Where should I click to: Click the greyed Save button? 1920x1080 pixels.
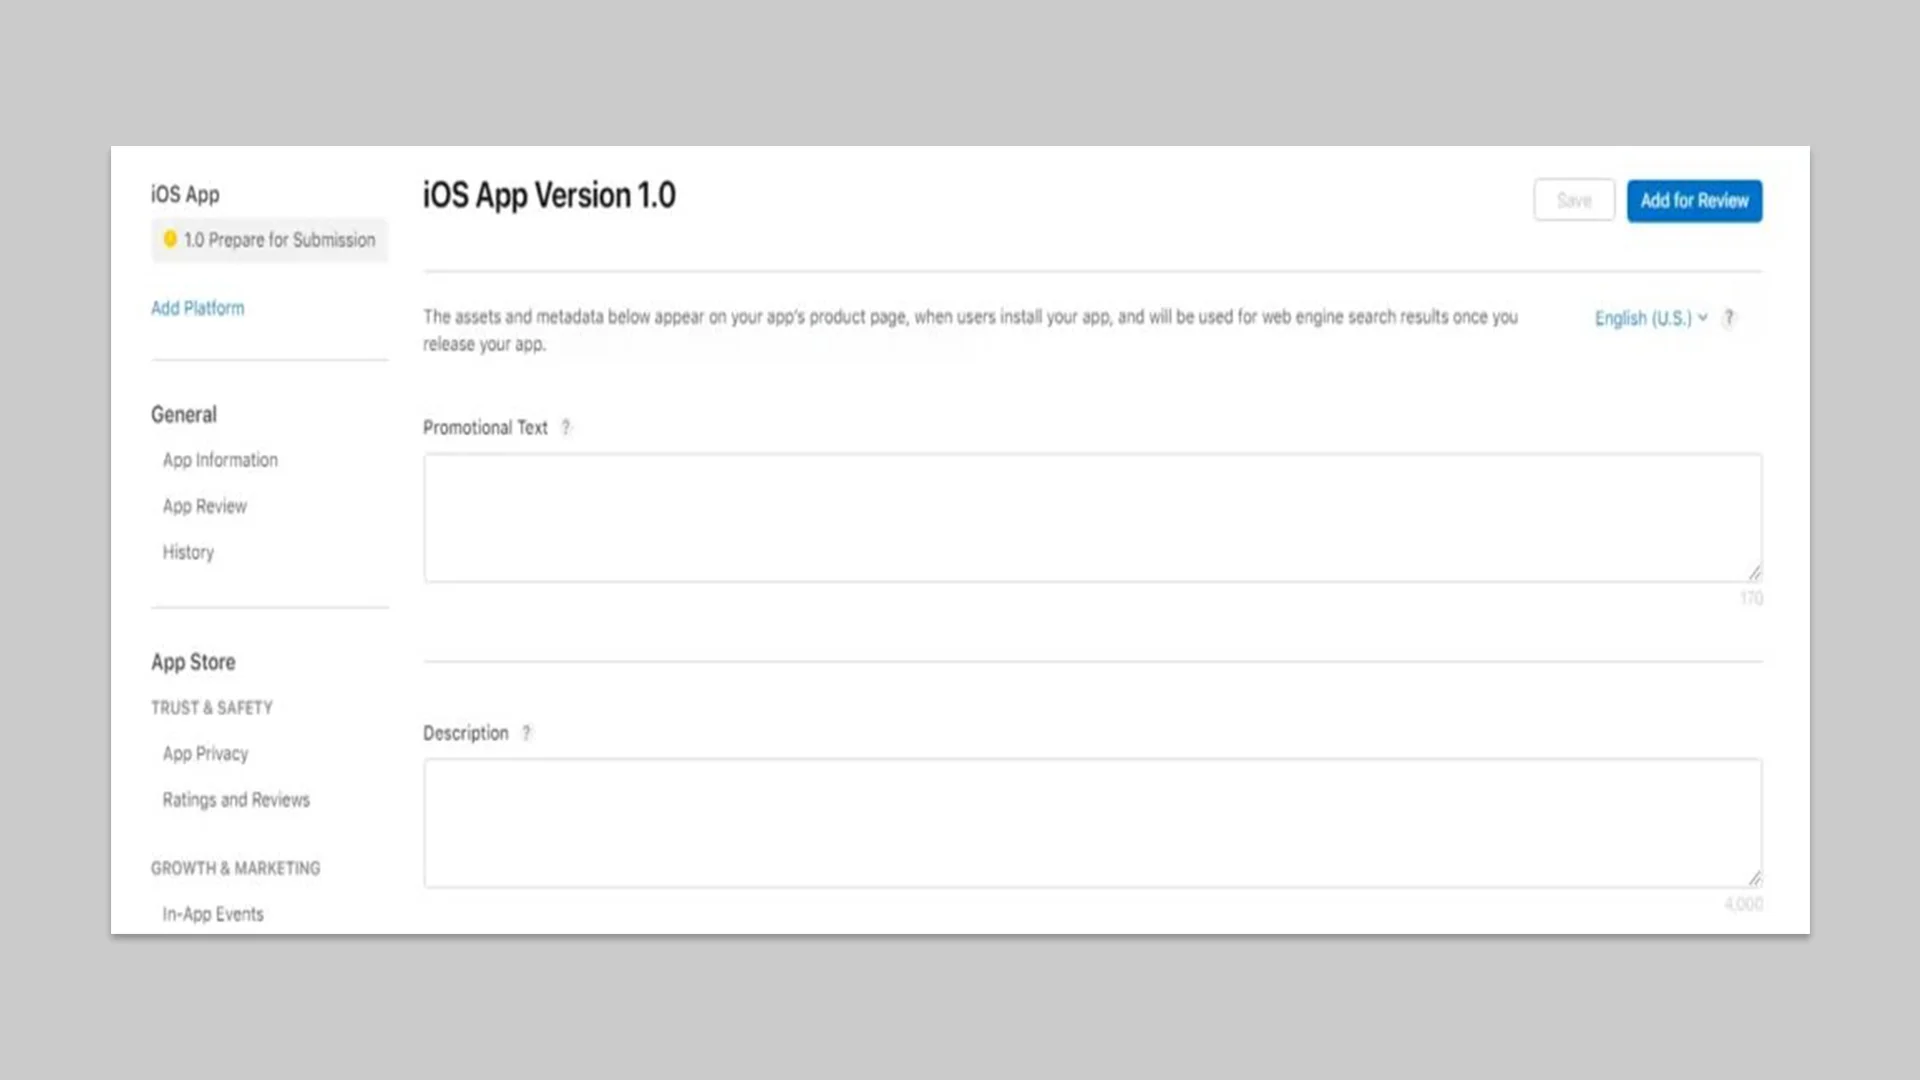pos(1574,200)
